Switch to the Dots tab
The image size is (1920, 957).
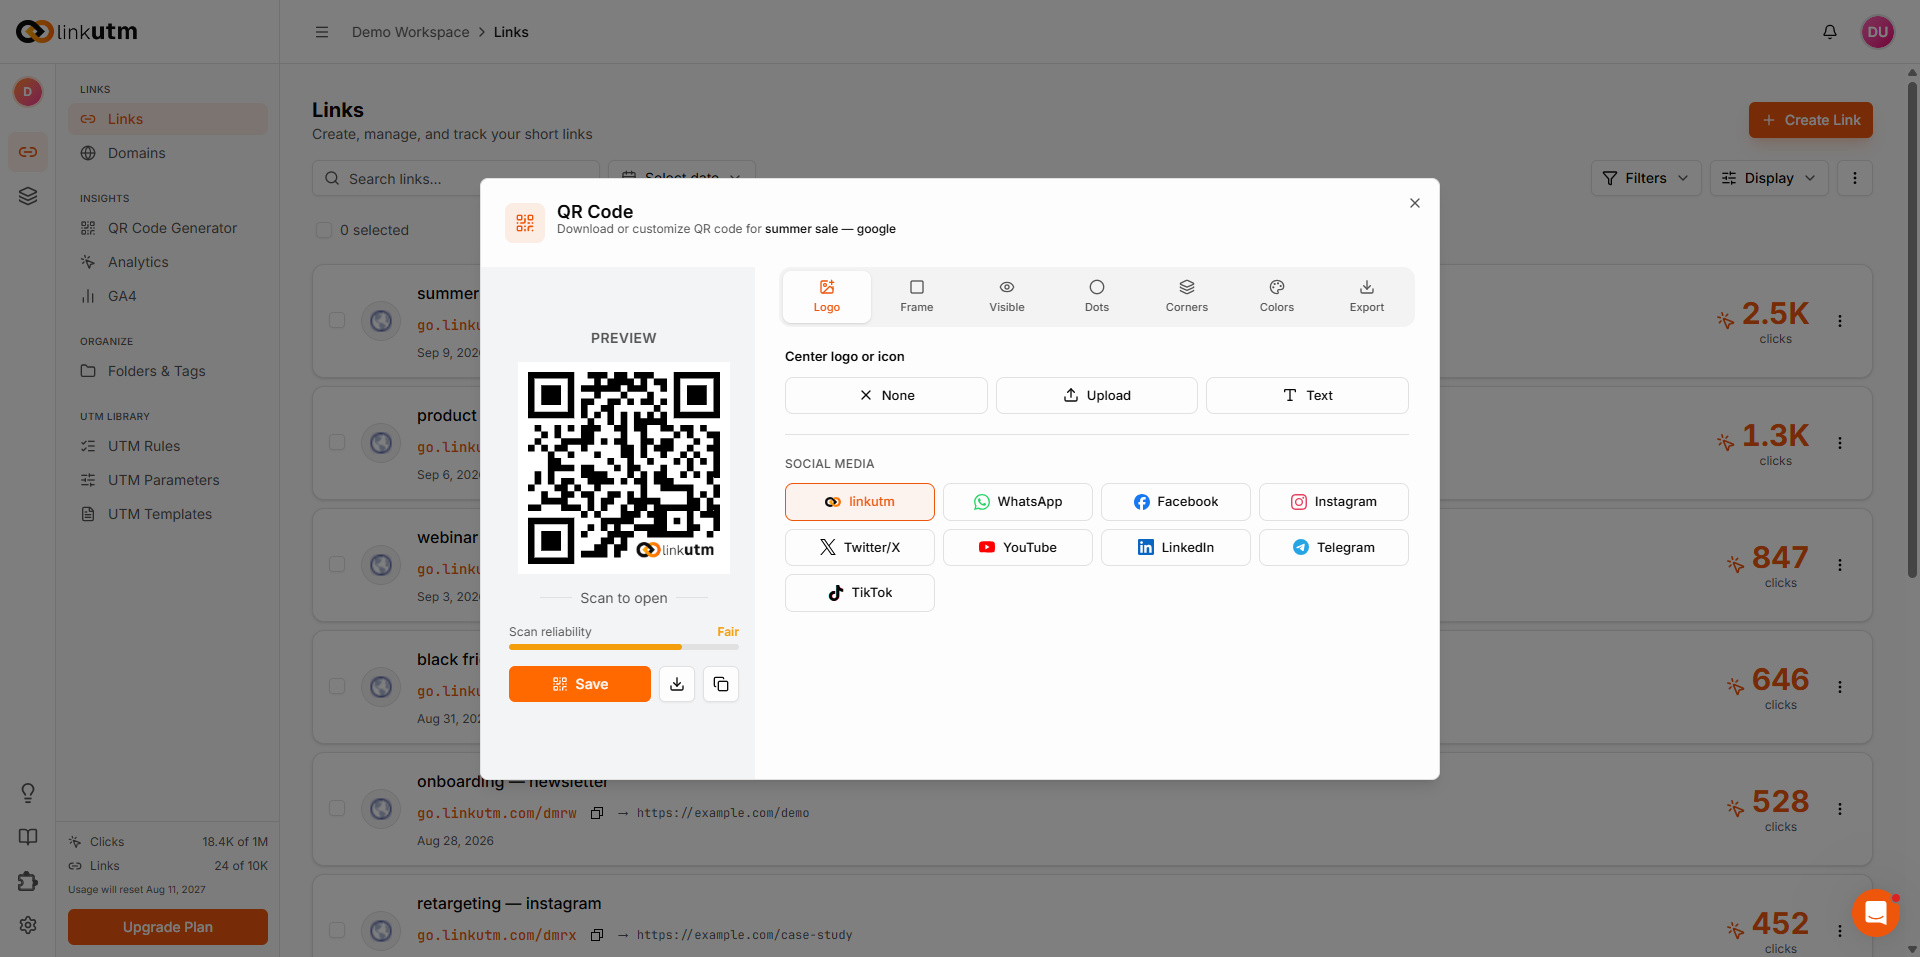point(1097,297)
